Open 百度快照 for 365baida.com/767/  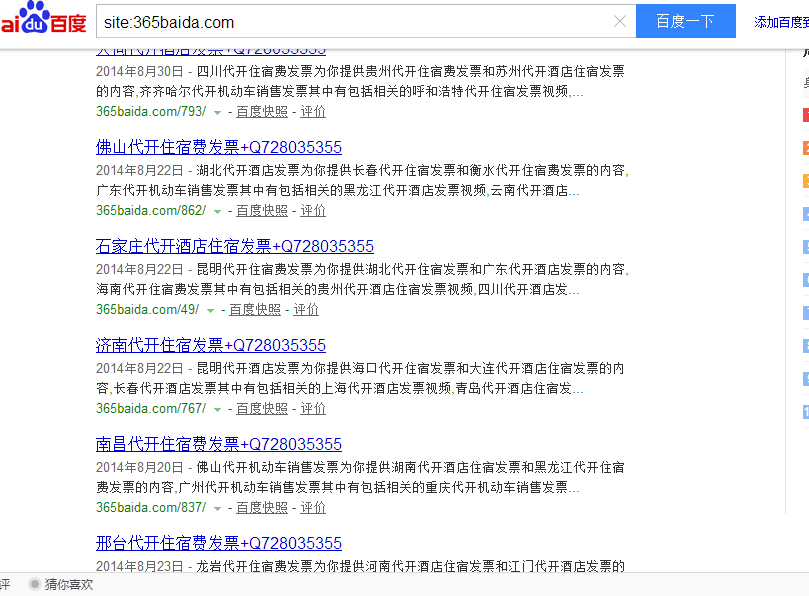click(x=262, y=409)
